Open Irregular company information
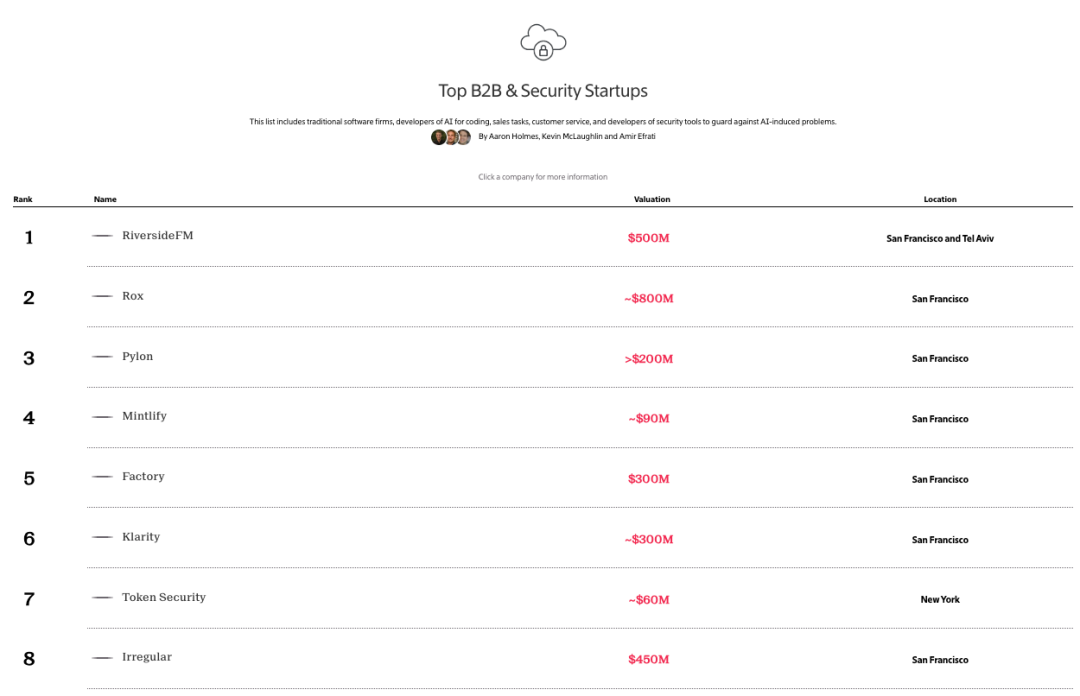This screenshot has width=1080, height=696. [147, 657]
